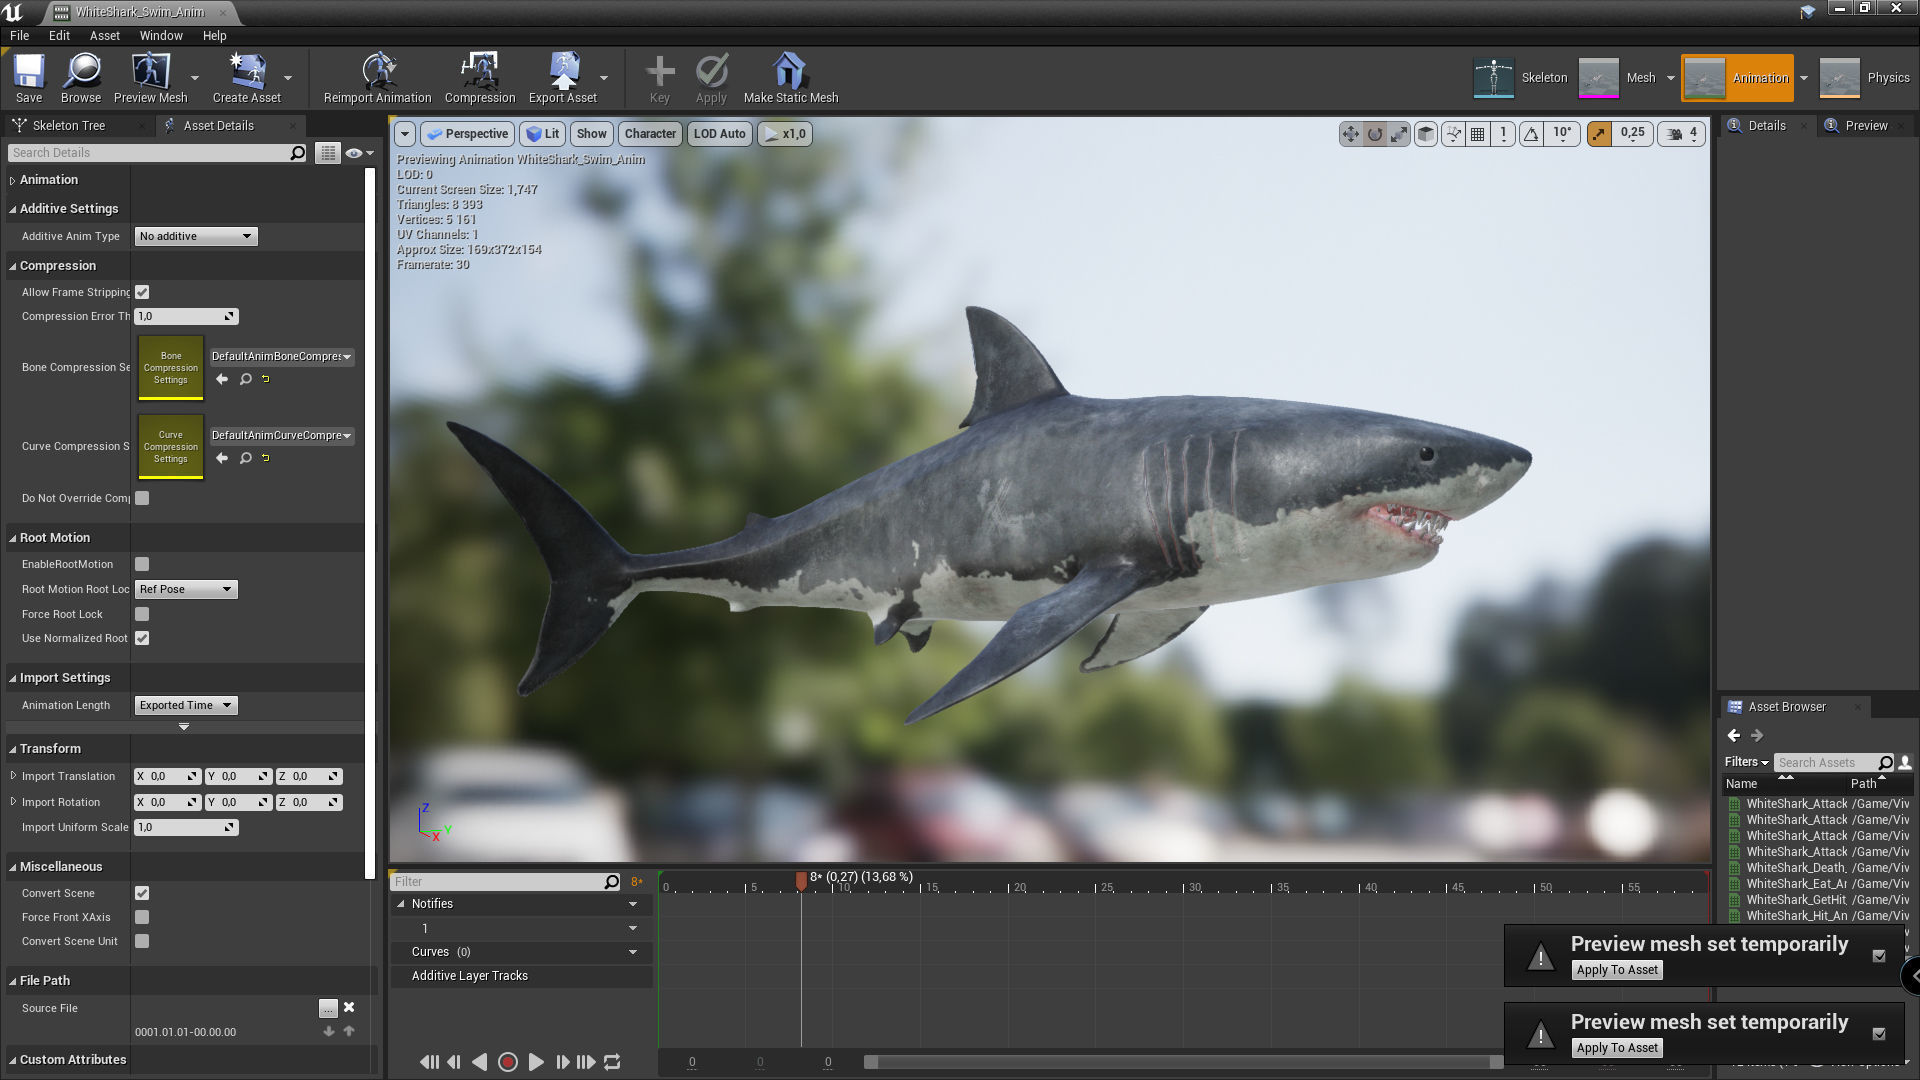Add a Key with the plus icon

(x=660, y=78)
